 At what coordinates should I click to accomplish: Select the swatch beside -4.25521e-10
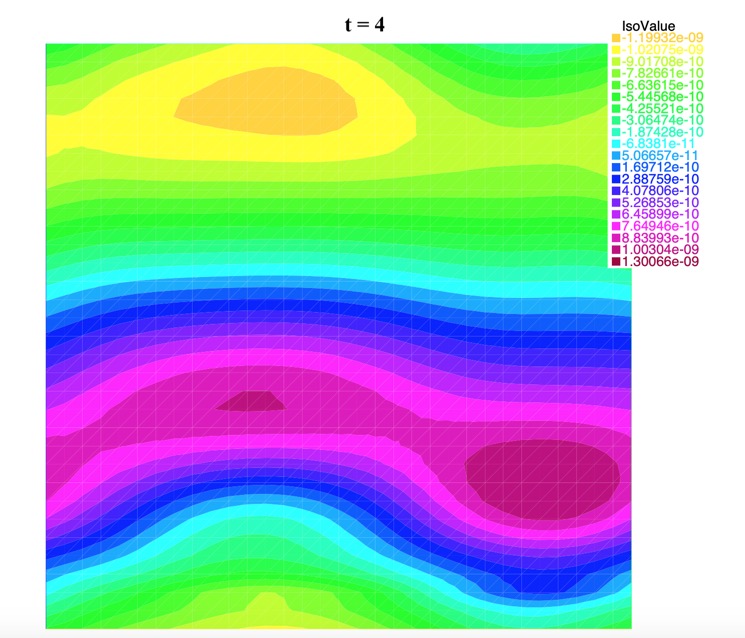[x=616, y=109]
